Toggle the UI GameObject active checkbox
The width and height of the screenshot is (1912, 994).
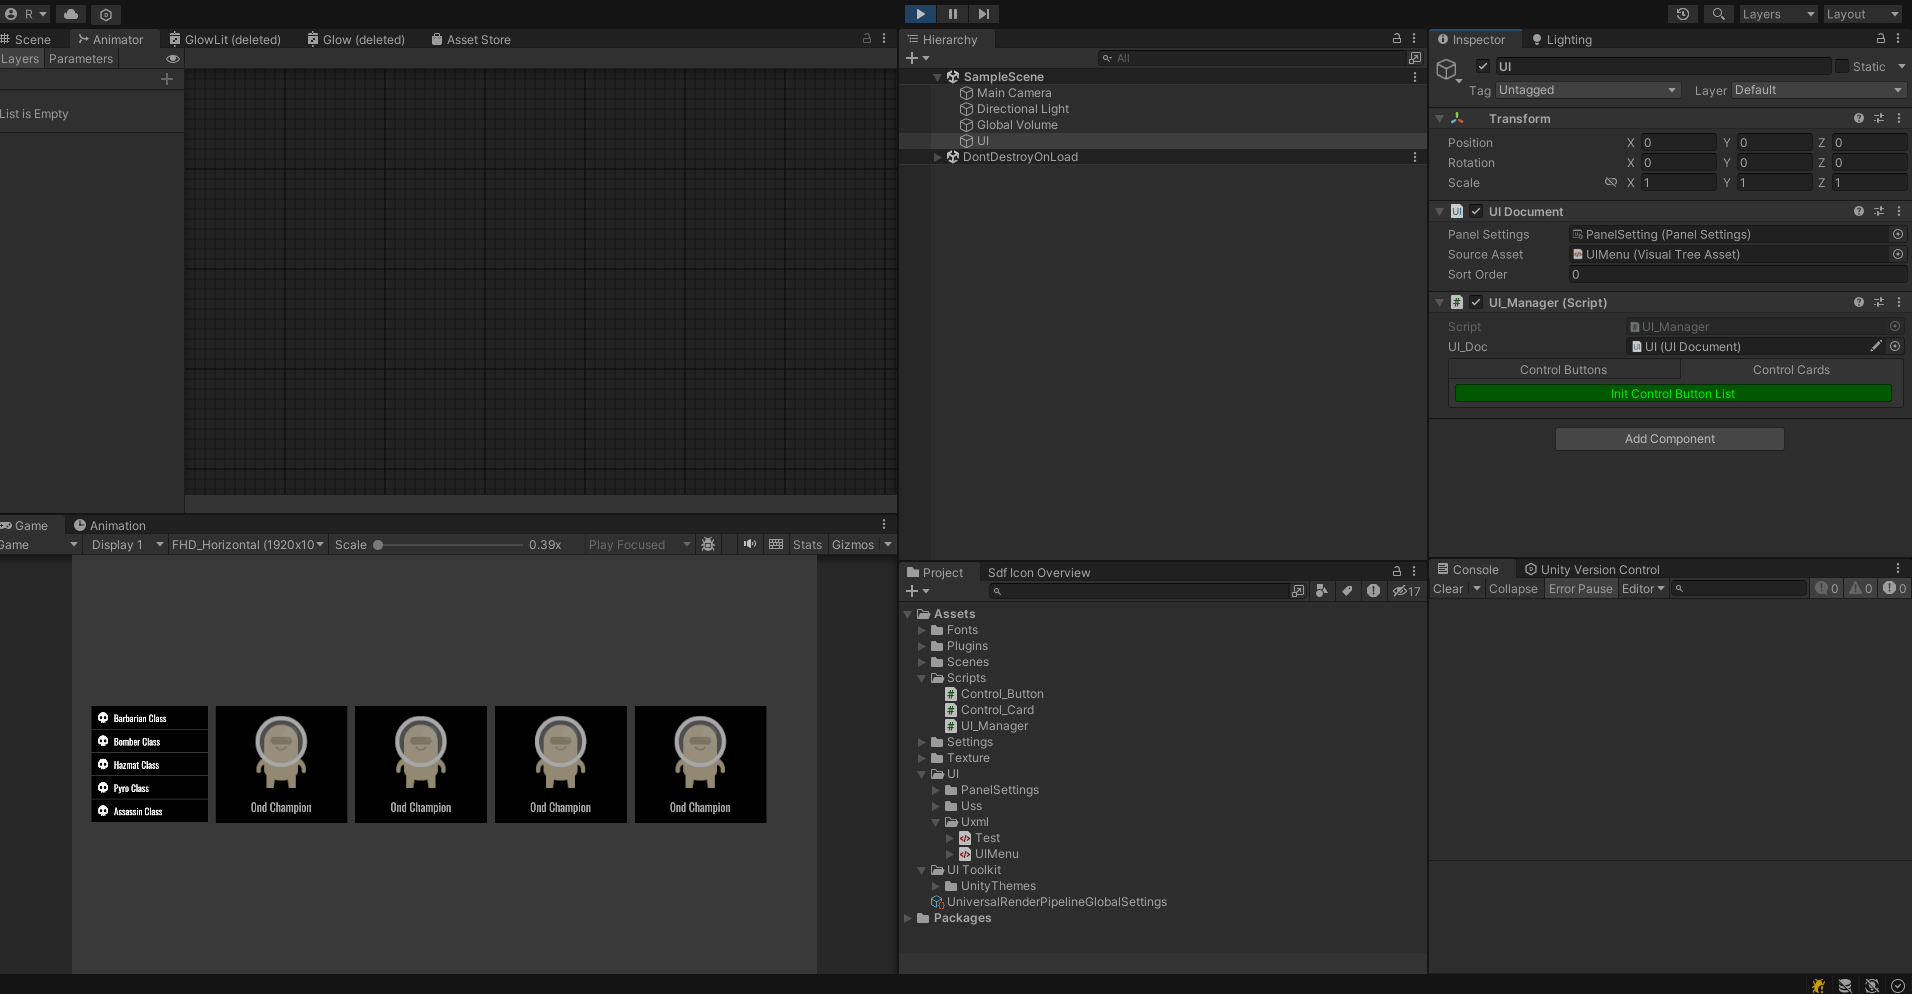pyautogui.click(x=1483, y=66)
